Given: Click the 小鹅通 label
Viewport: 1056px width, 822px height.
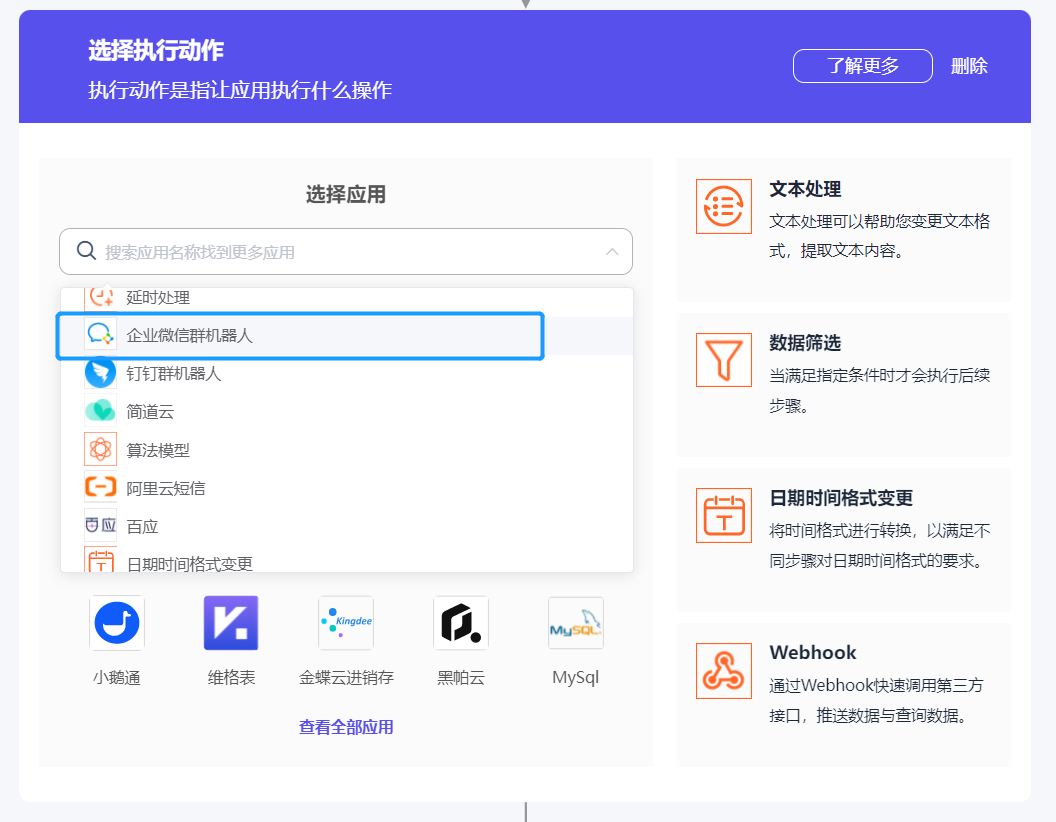Looking at the screenshot, I should [x=117, y=677].
